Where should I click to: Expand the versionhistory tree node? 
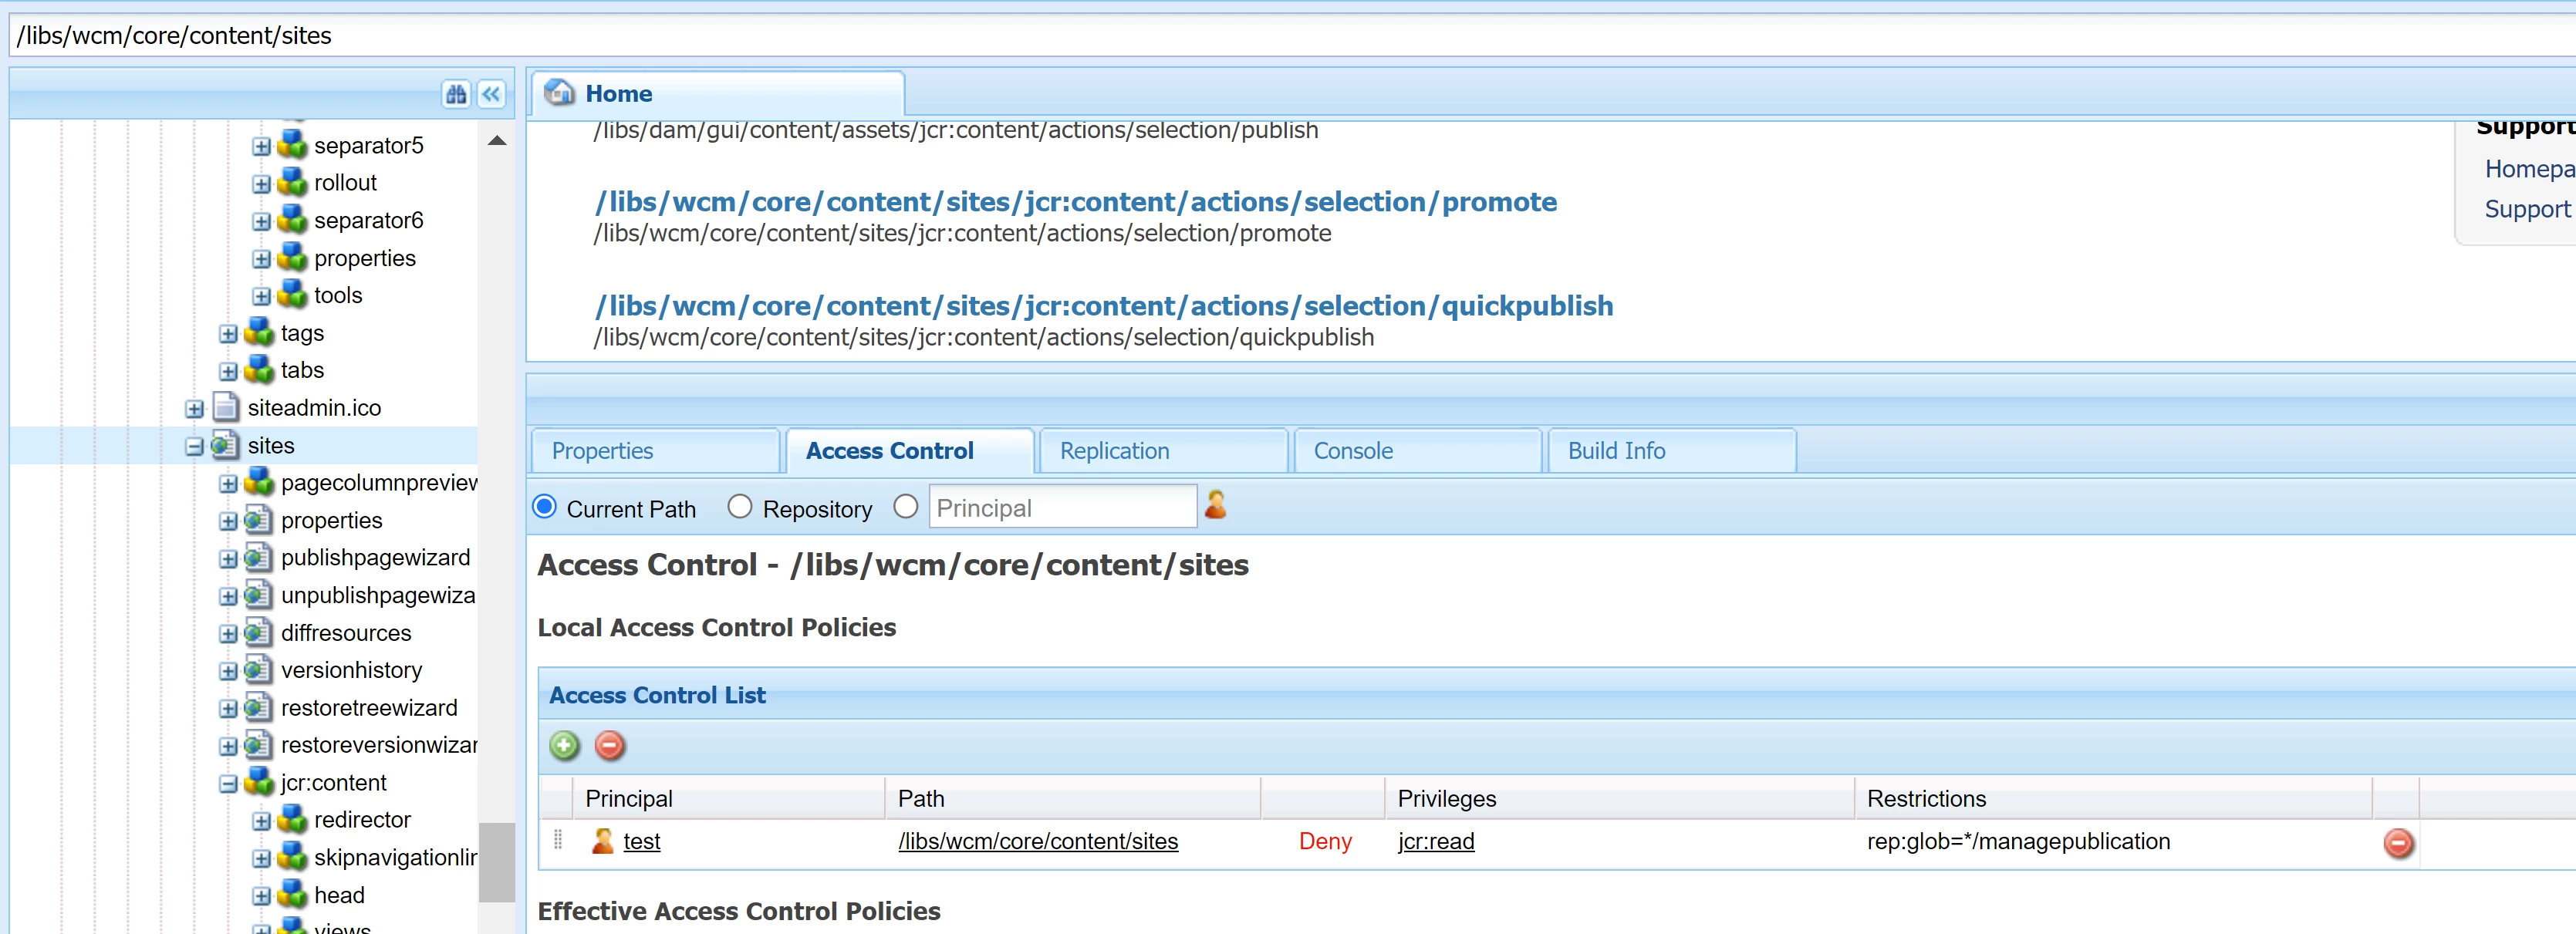(228, 671)
